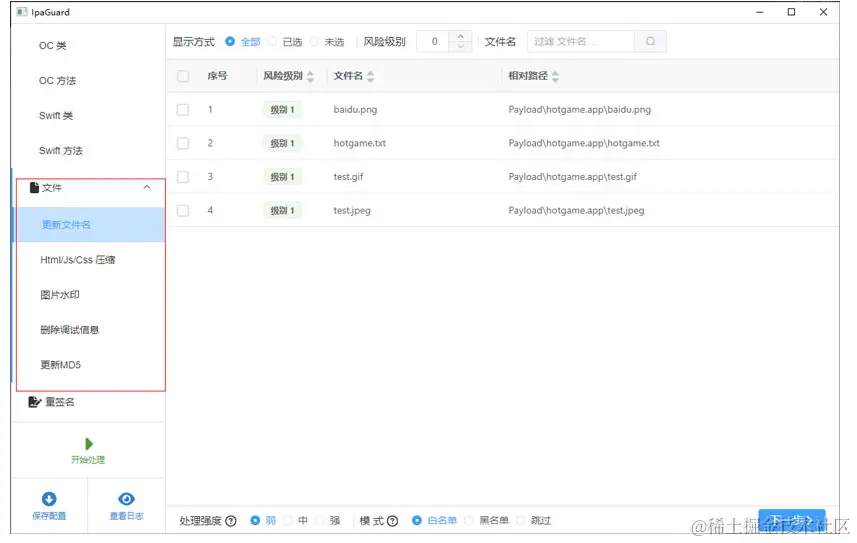Click path Payload\hotgame.app\baidu.png
857x543 pixels.
click(x=579, y=109)
